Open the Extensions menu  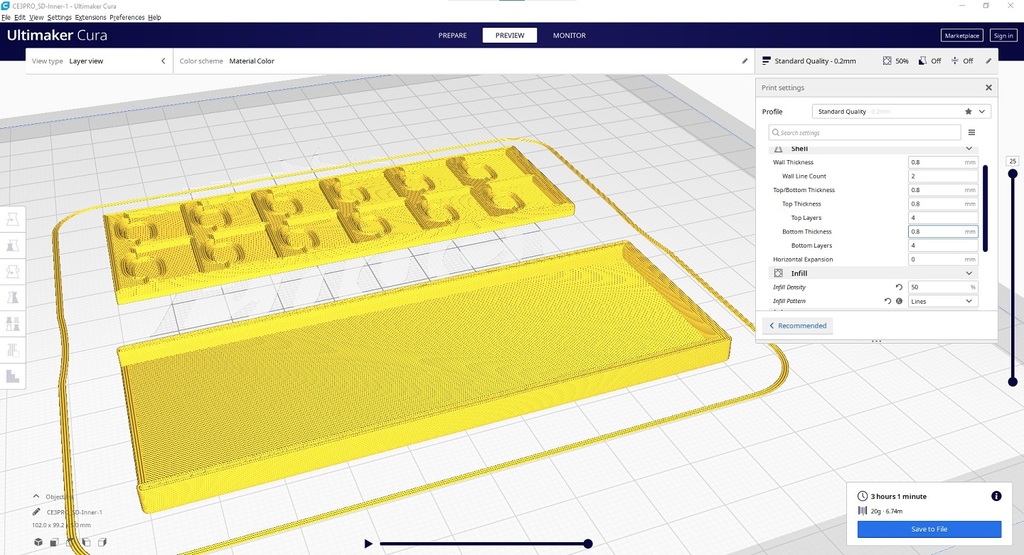coord(90,18)
